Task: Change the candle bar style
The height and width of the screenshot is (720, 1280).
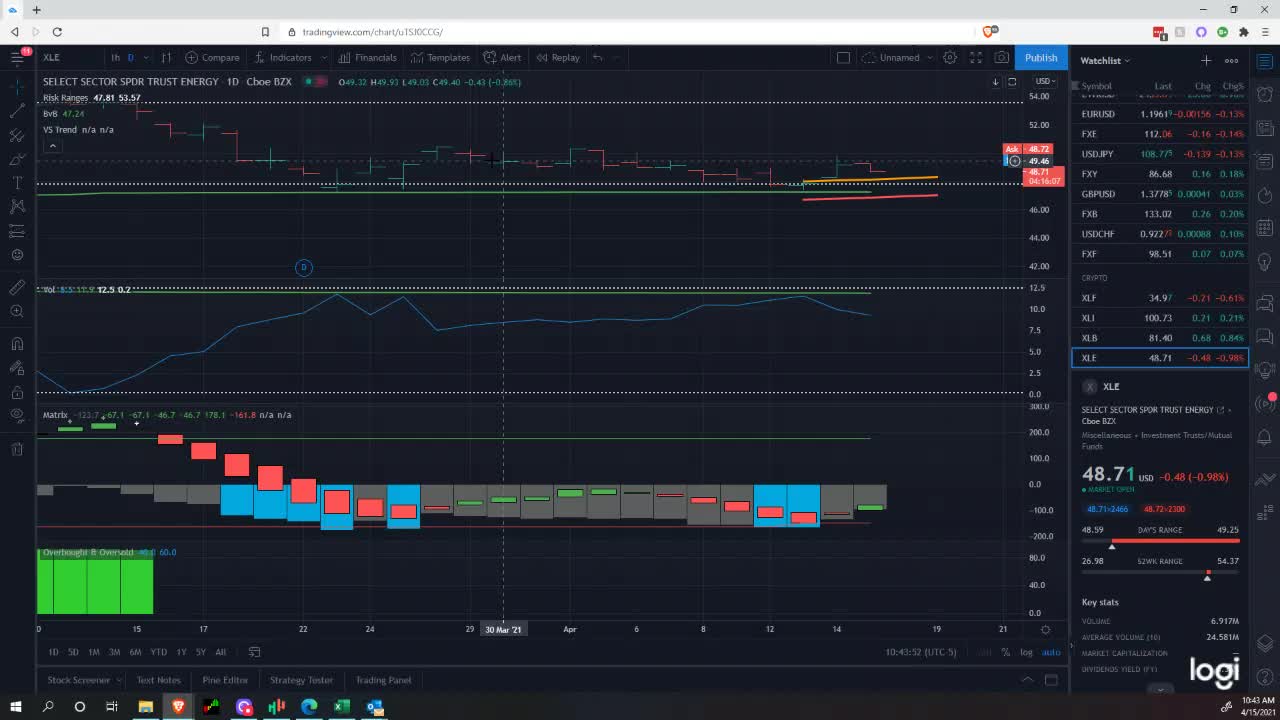Action: (166, 57)
